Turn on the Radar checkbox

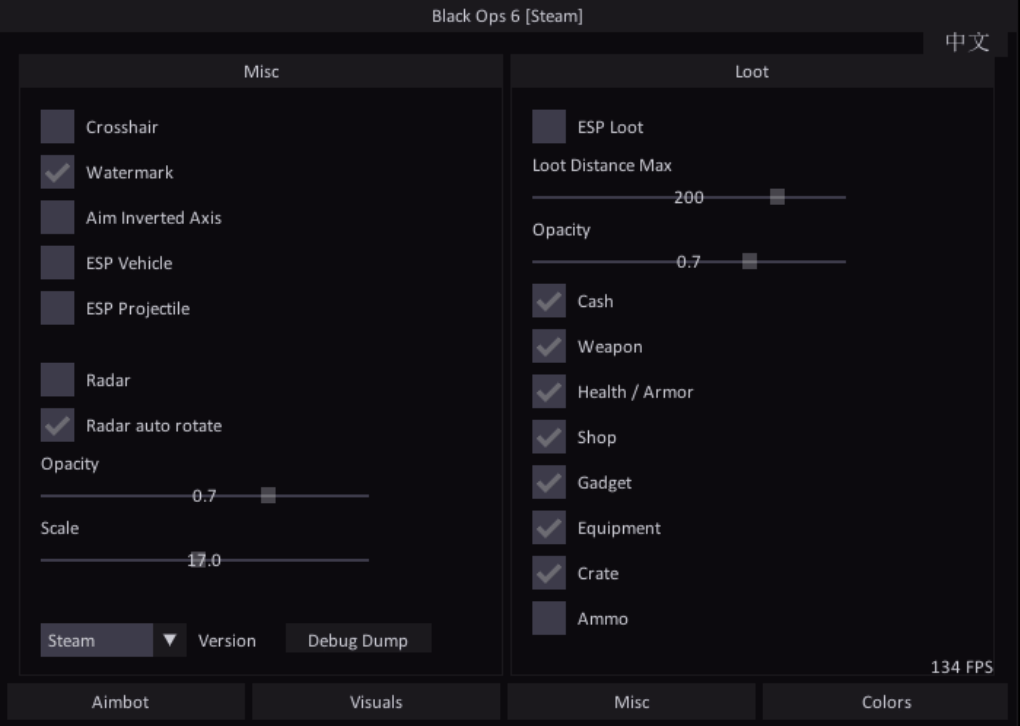click(58, 380)
